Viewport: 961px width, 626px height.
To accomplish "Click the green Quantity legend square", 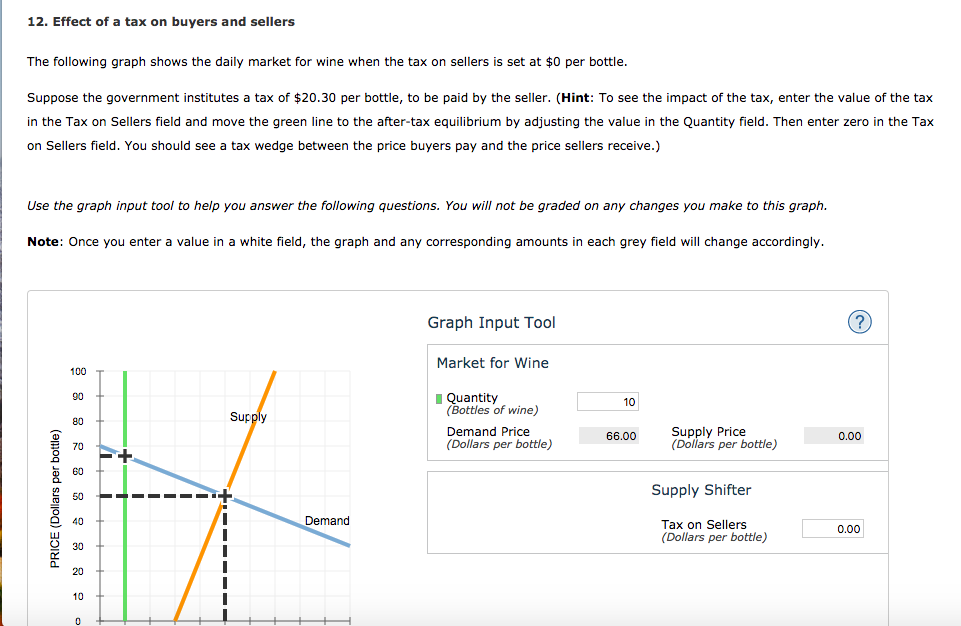I will coord(439,397).
